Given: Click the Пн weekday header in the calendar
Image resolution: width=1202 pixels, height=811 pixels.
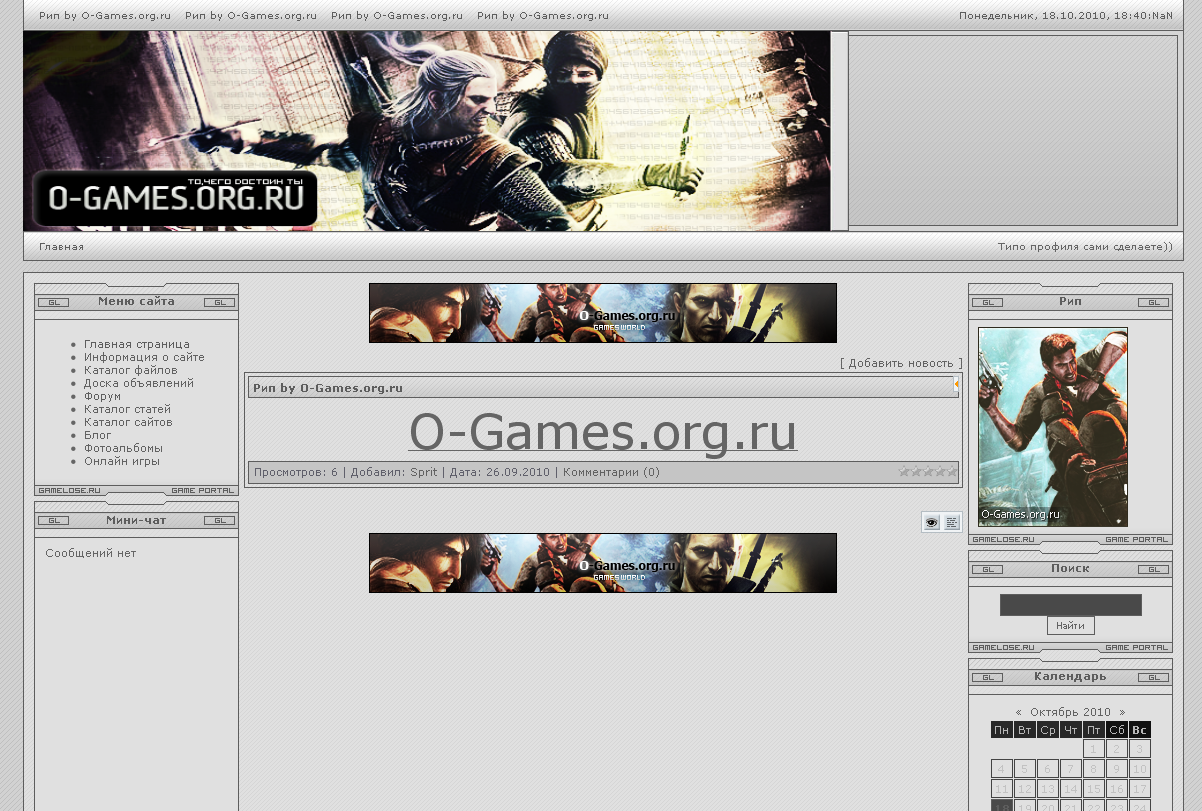Looking at the screenshot, I should pos(1002,730).
